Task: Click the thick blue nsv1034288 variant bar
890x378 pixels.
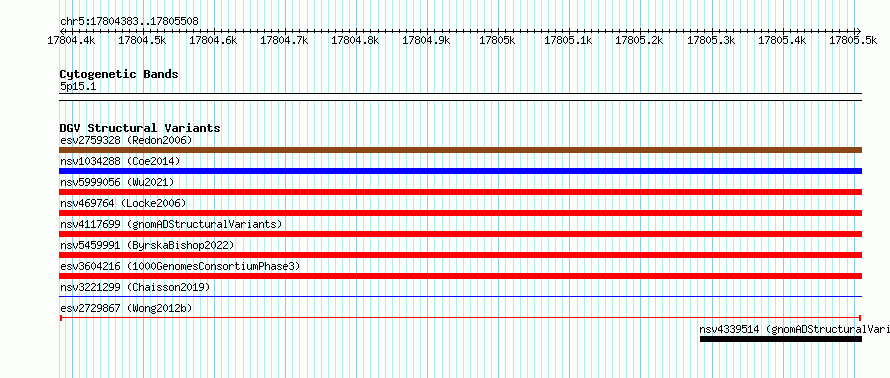Action: 460,171
